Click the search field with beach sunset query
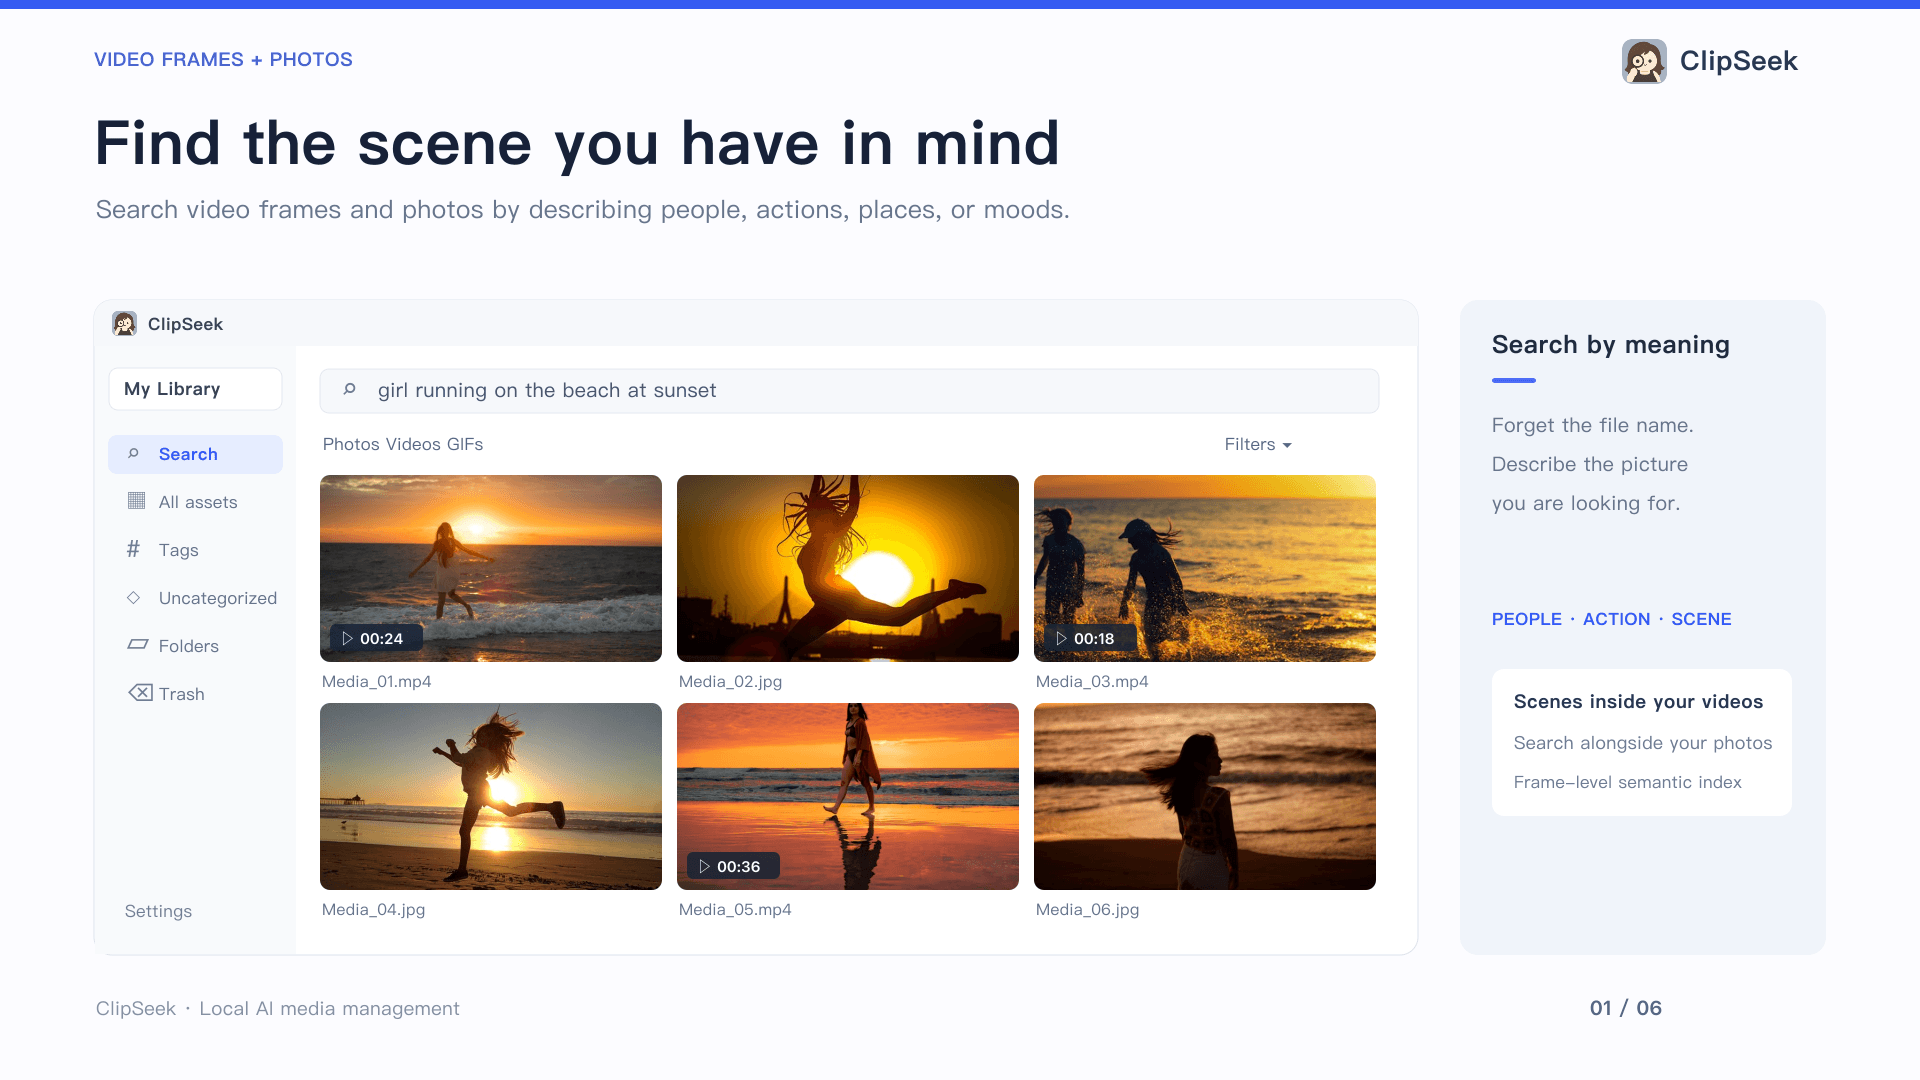The height and width of the screenshot is (1080, 1920). tap(849, 391)
